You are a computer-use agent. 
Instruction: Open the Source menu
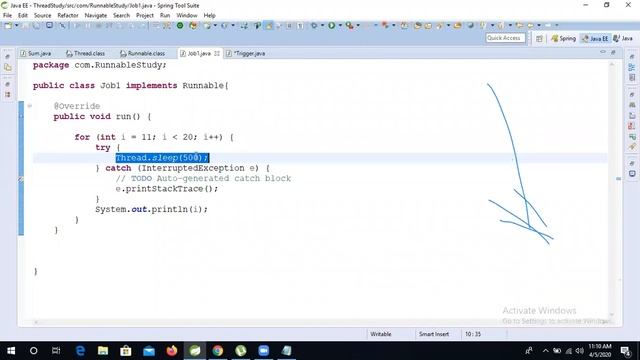(x=42, y=16)
